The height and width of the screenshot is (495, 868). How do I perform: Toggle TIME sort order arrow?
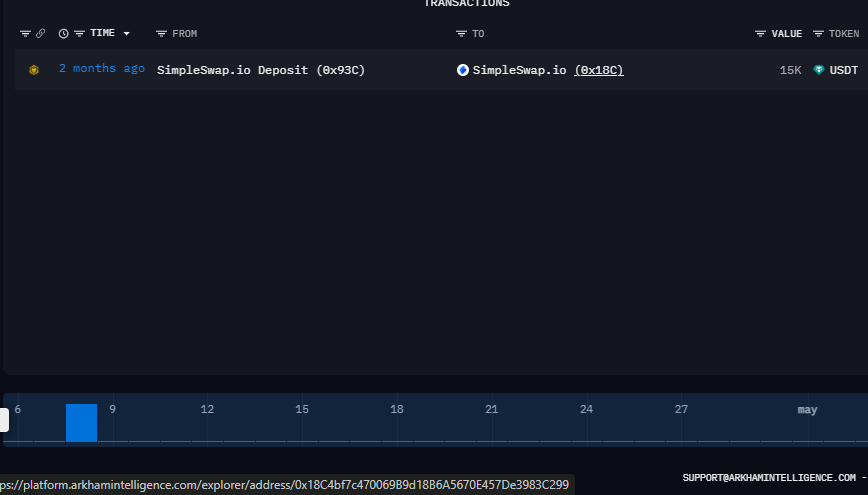click(x=126, y=34)
